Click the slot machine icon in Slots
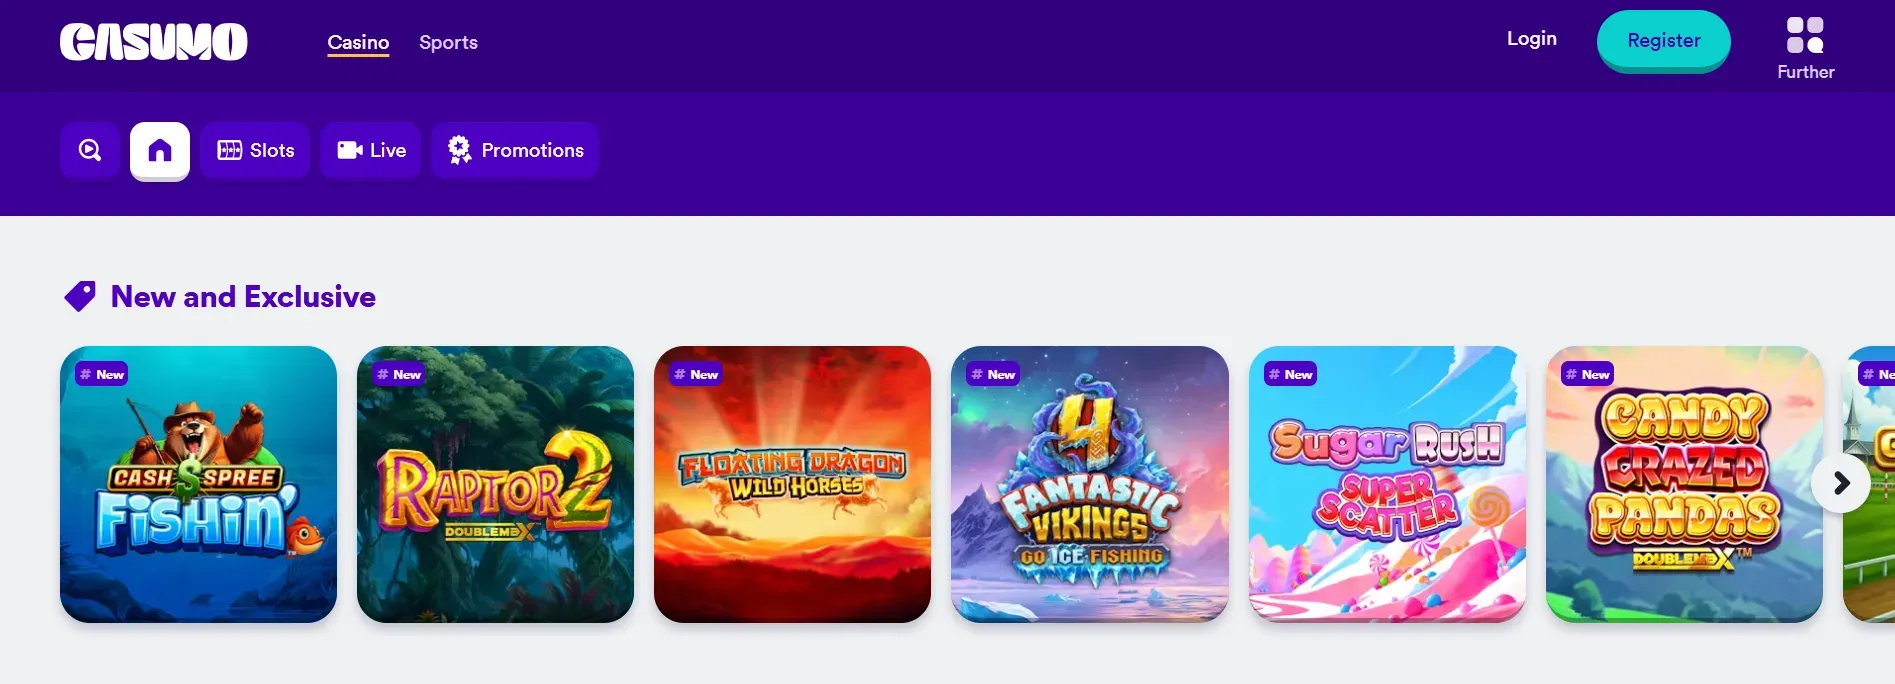Image resolution: width=1895 pixels, height=684 pixels. pos(230,150)
